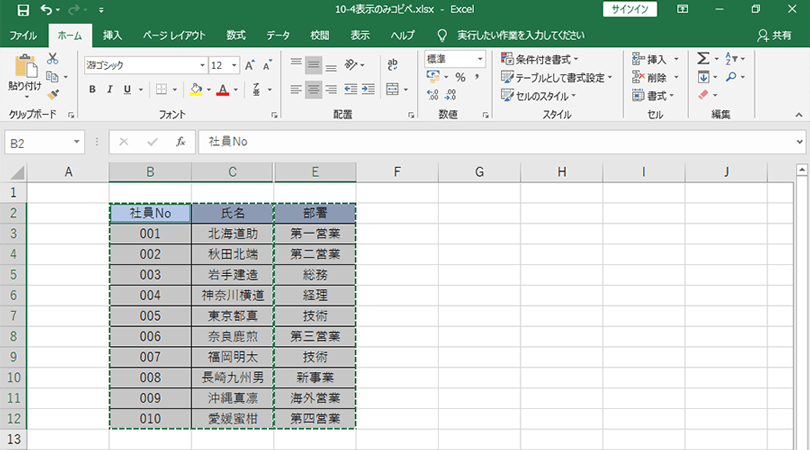Switch to the Page Layout tab
Screen dimensions: 810x450
174,36
